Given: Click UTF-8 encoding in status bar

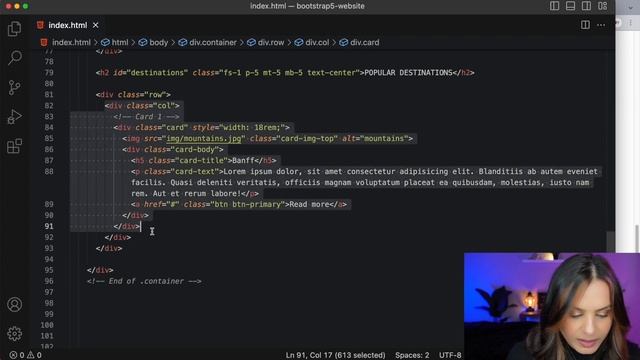Looking at the screenshot, I should pos(450,355).
